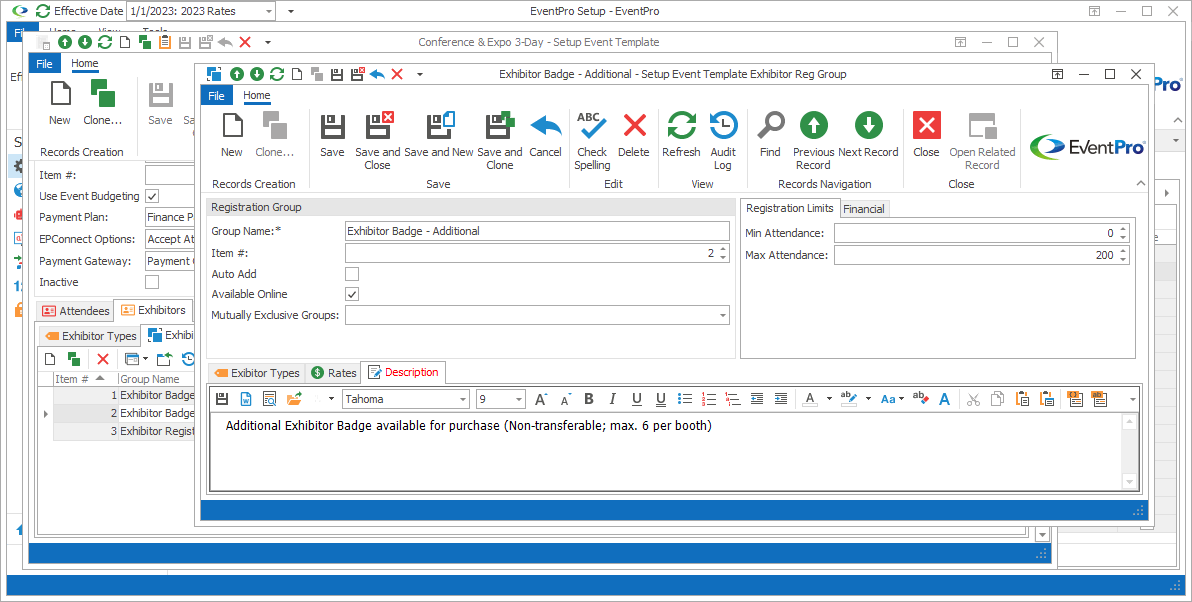Toggle the Inactive checkbox in the Event Template window
Image resolution: width=1192 pixels, height=602 pixels.
[x=152, y=282]
